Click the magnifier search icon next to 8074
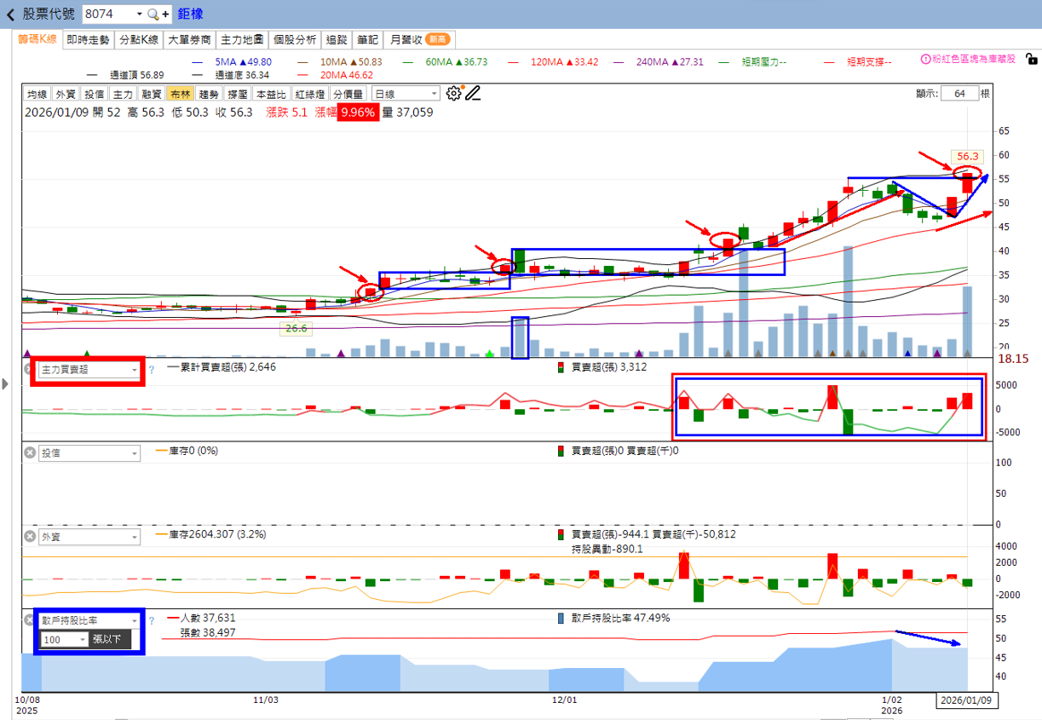 [152, 14]
